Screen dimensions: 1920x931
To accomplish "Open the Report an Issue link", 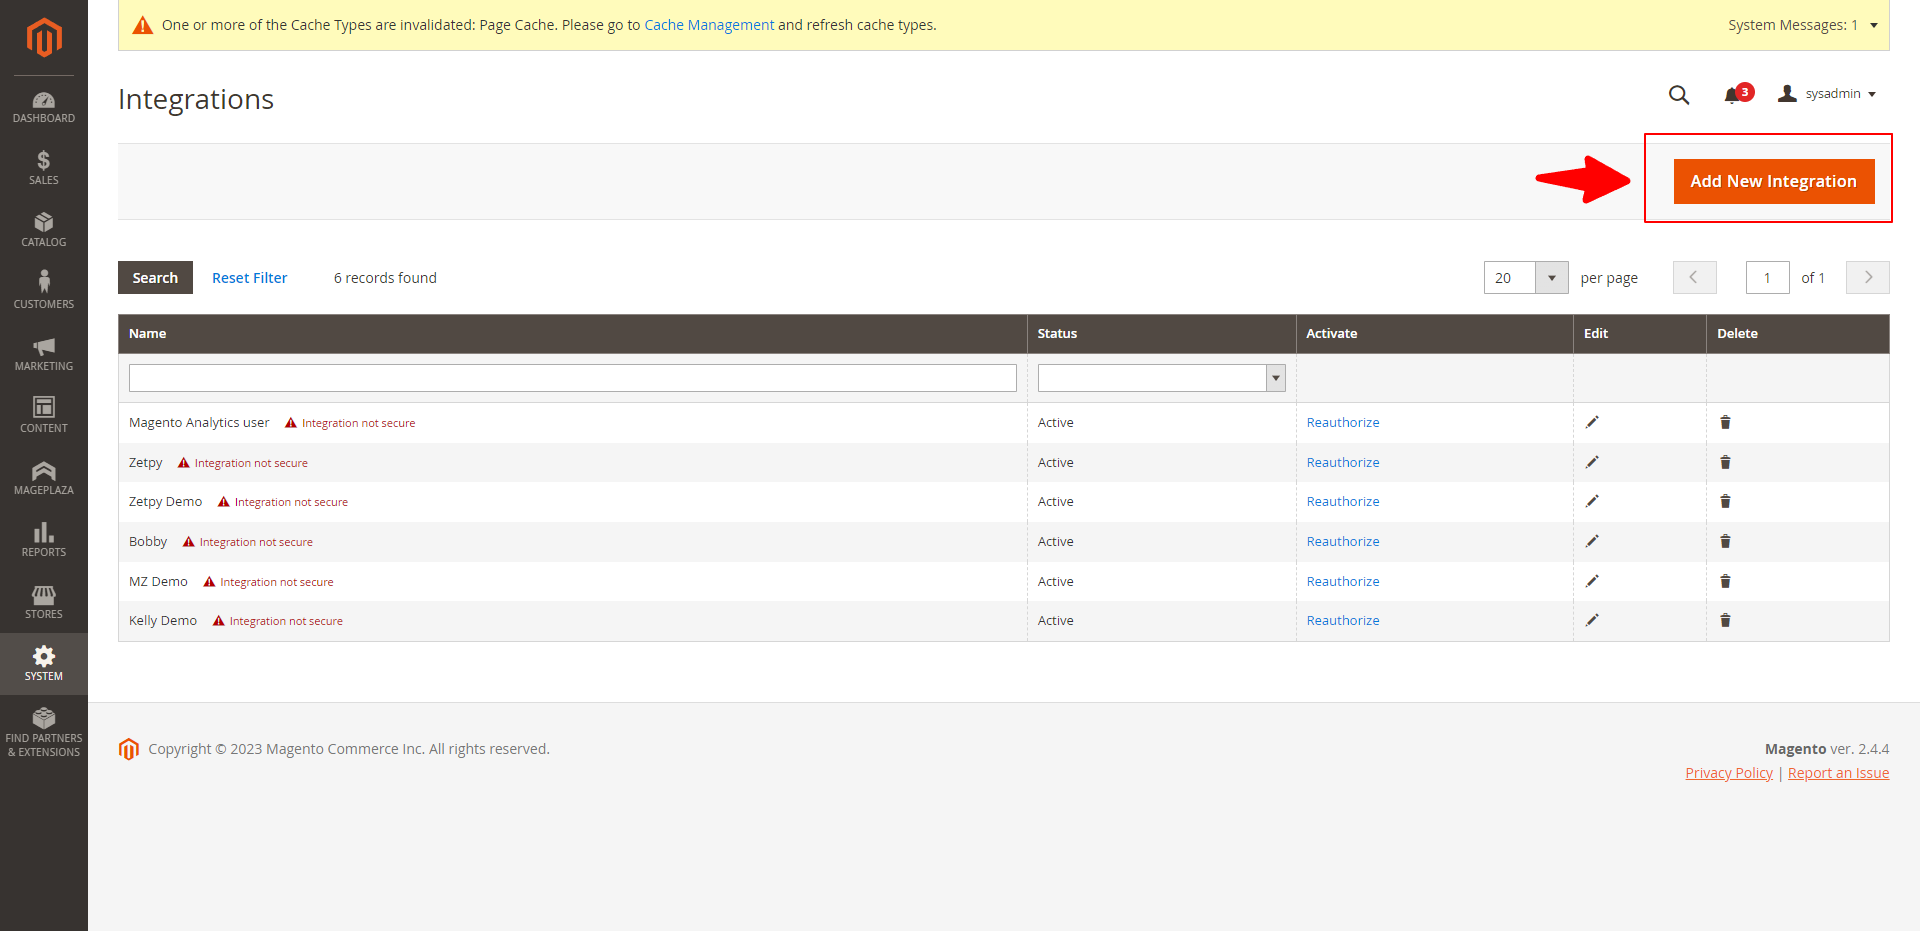I will (x=1838, y=773).
